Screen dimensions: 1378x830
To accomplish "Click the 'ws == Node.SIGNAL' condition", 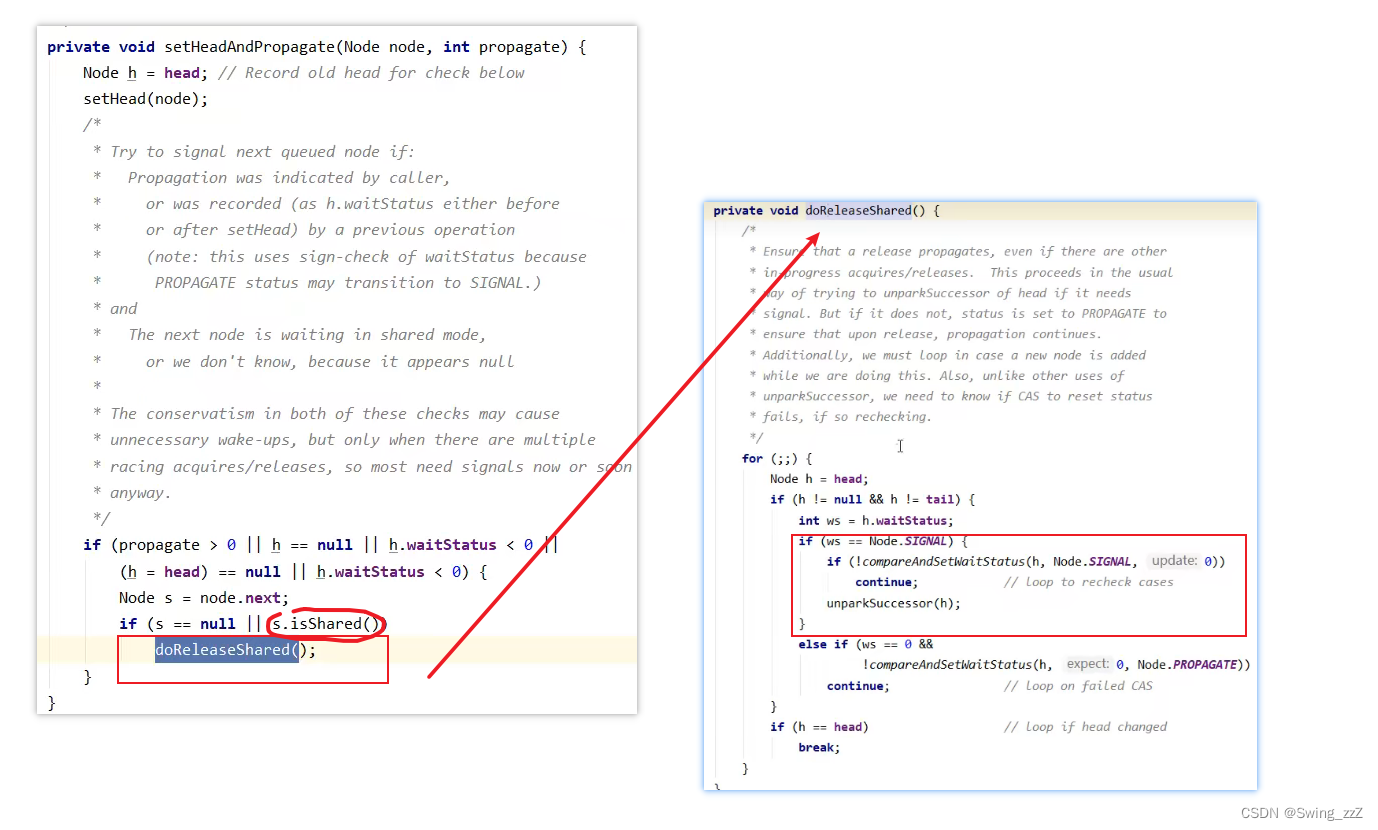I will coord(884,541).
